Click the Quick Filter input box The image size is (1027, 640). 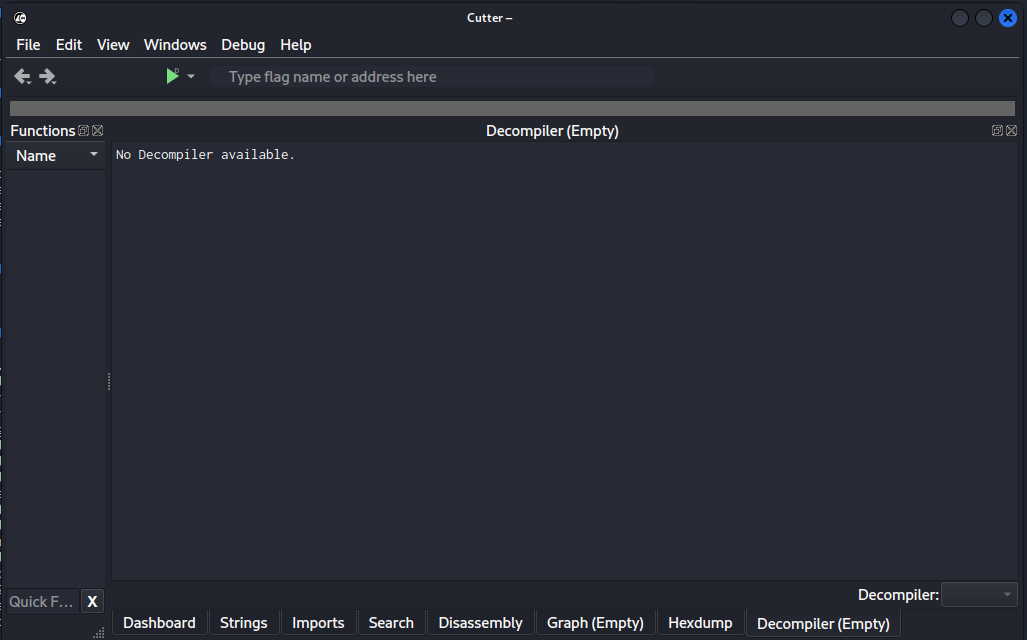tap(41, 601)
